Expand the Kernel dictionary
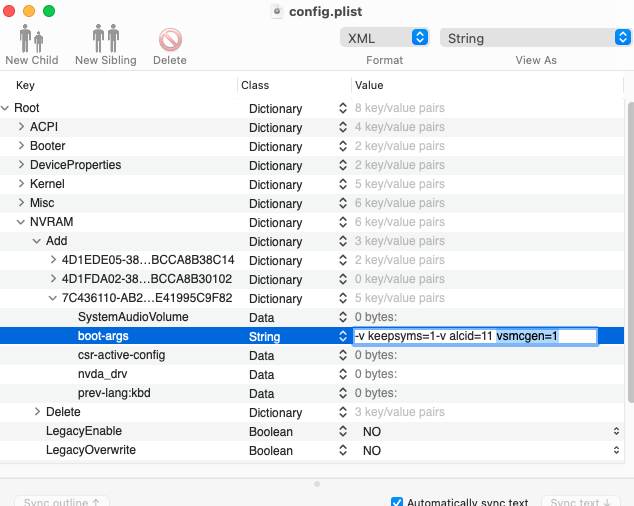The image size is (634, 506). pyautogui.click(x=21, y=184)
